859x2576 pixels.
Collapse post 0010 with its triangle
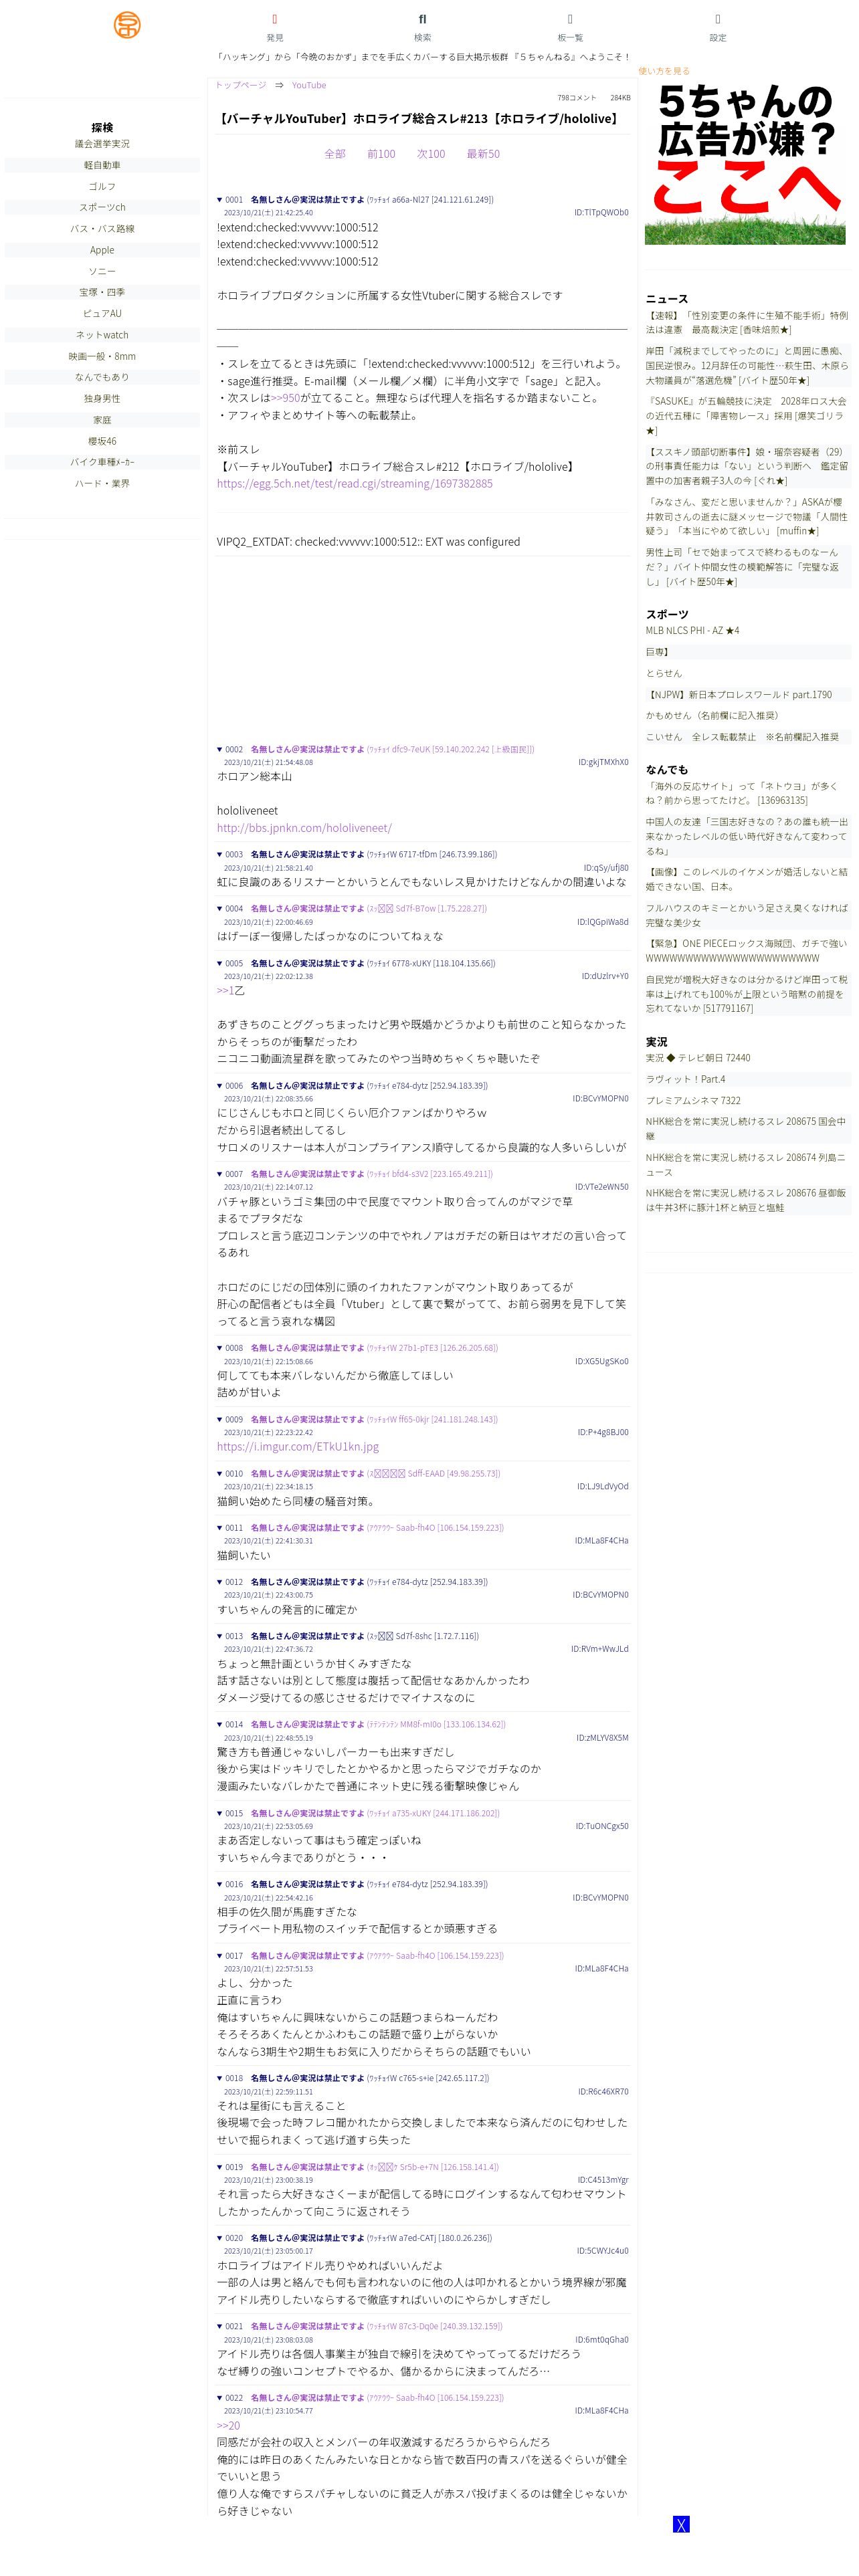(x=220, y=1473)
